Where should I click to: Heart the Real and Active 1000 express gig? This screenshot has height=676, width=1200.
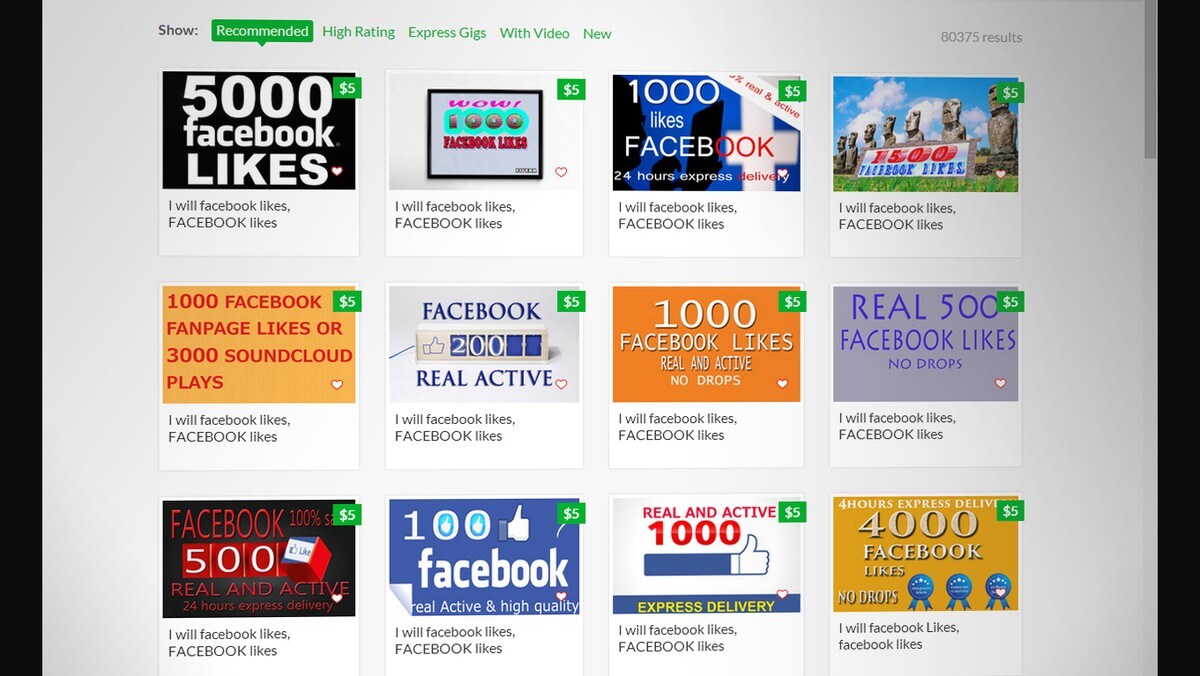[x=782, y=595]
